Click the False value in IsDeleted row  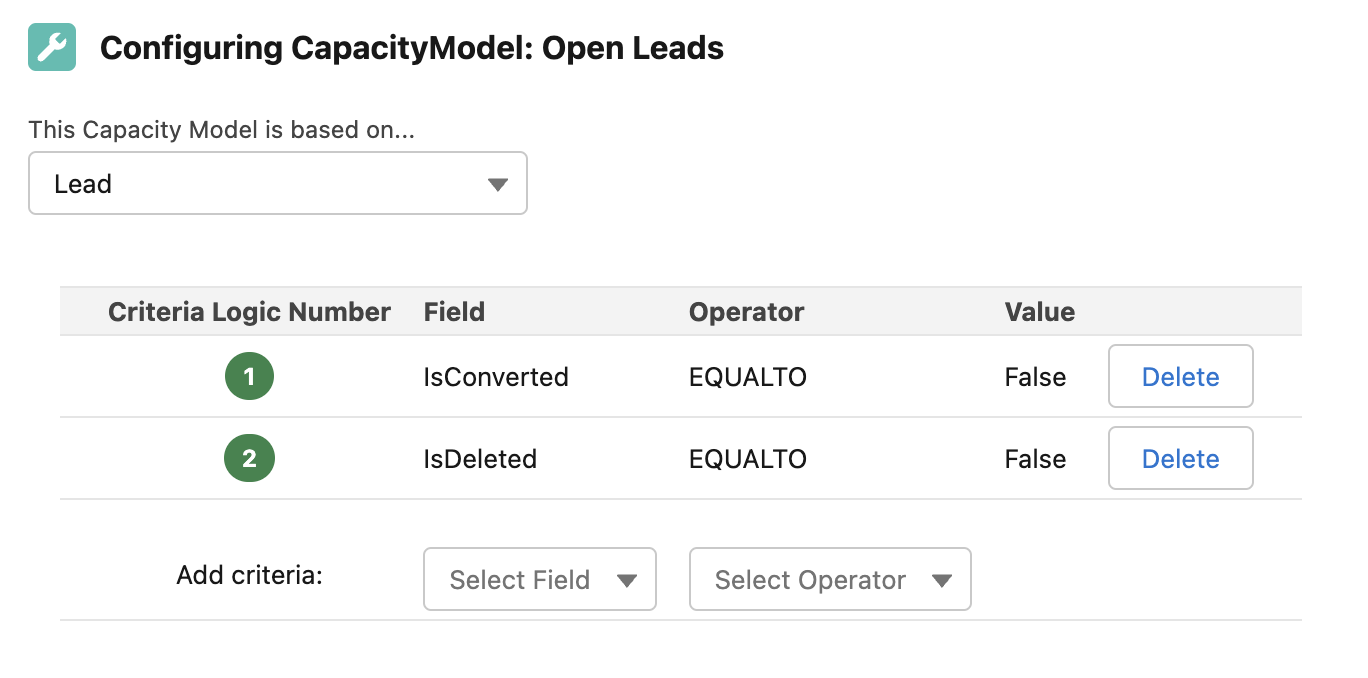pos(1036,459)
